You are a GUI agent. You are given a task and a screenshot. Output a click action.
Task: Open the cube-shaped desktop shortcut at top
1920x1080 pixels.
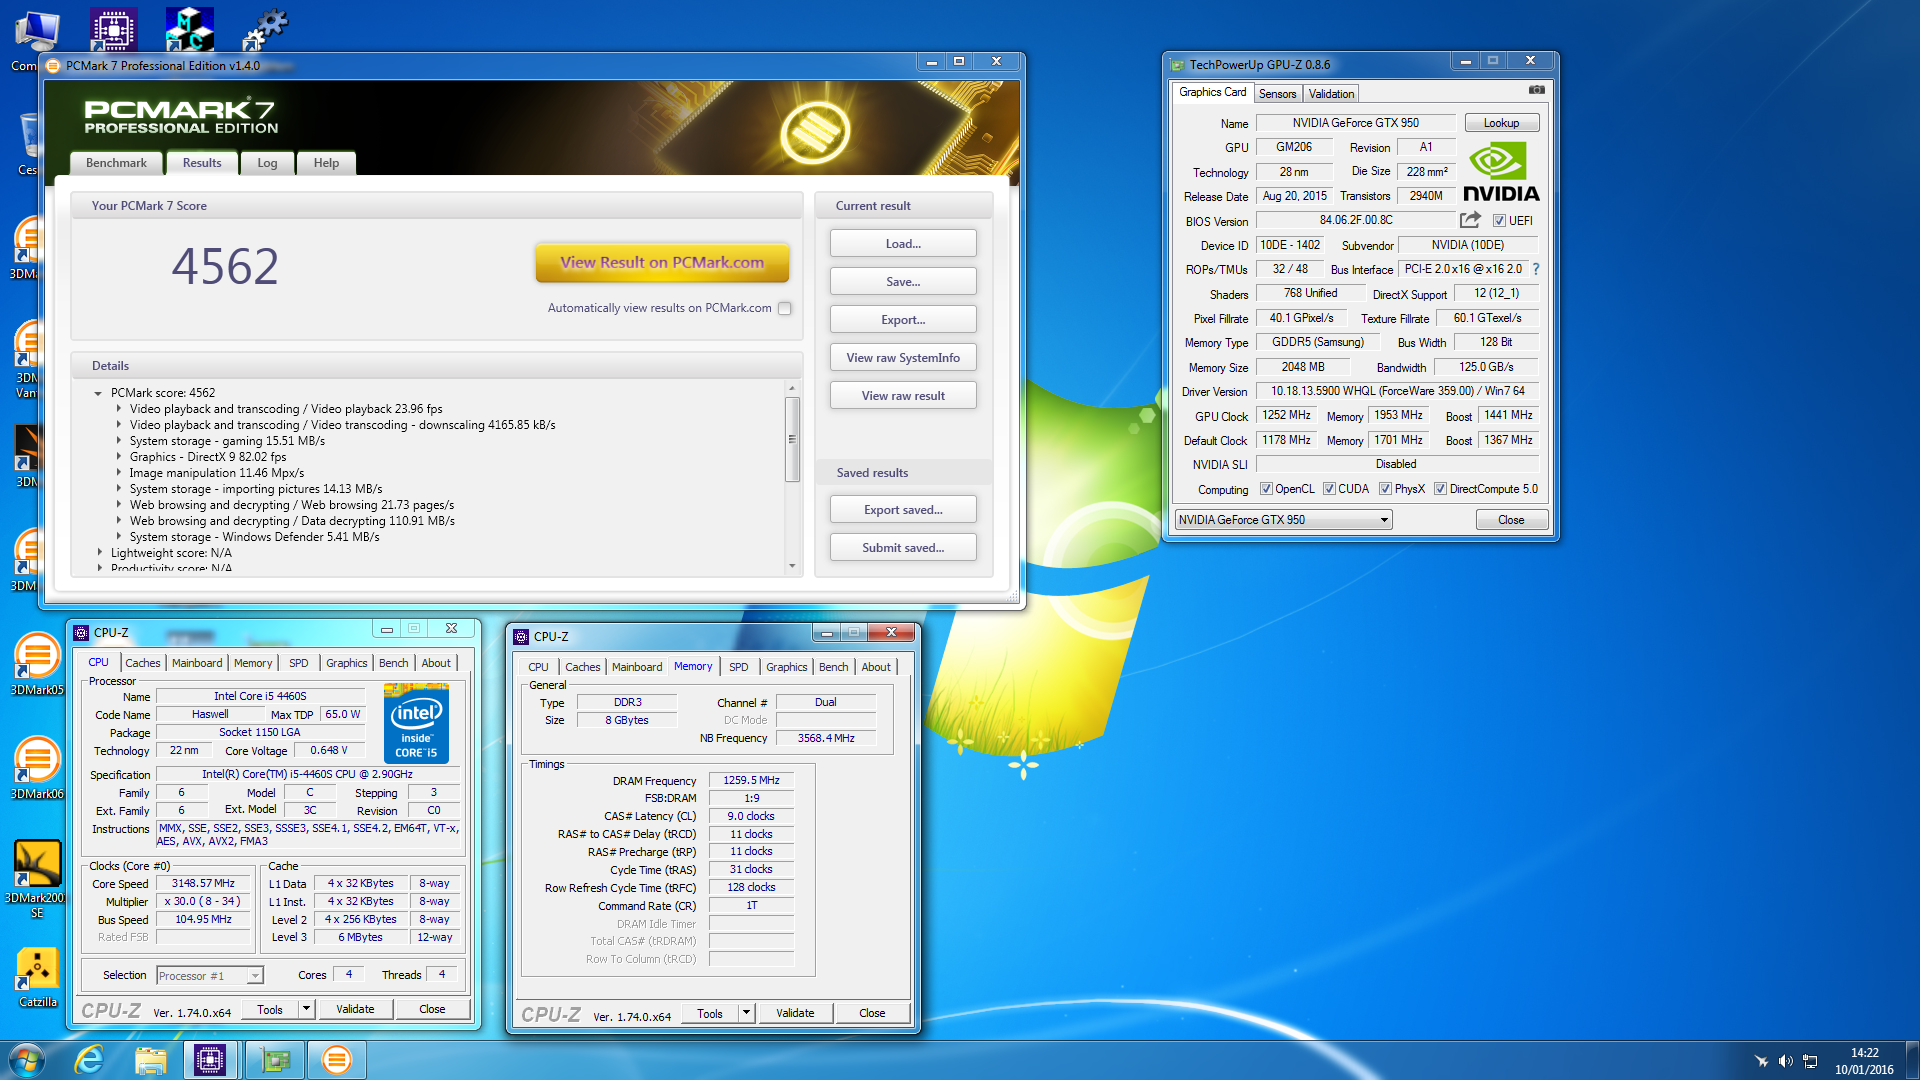189,29
